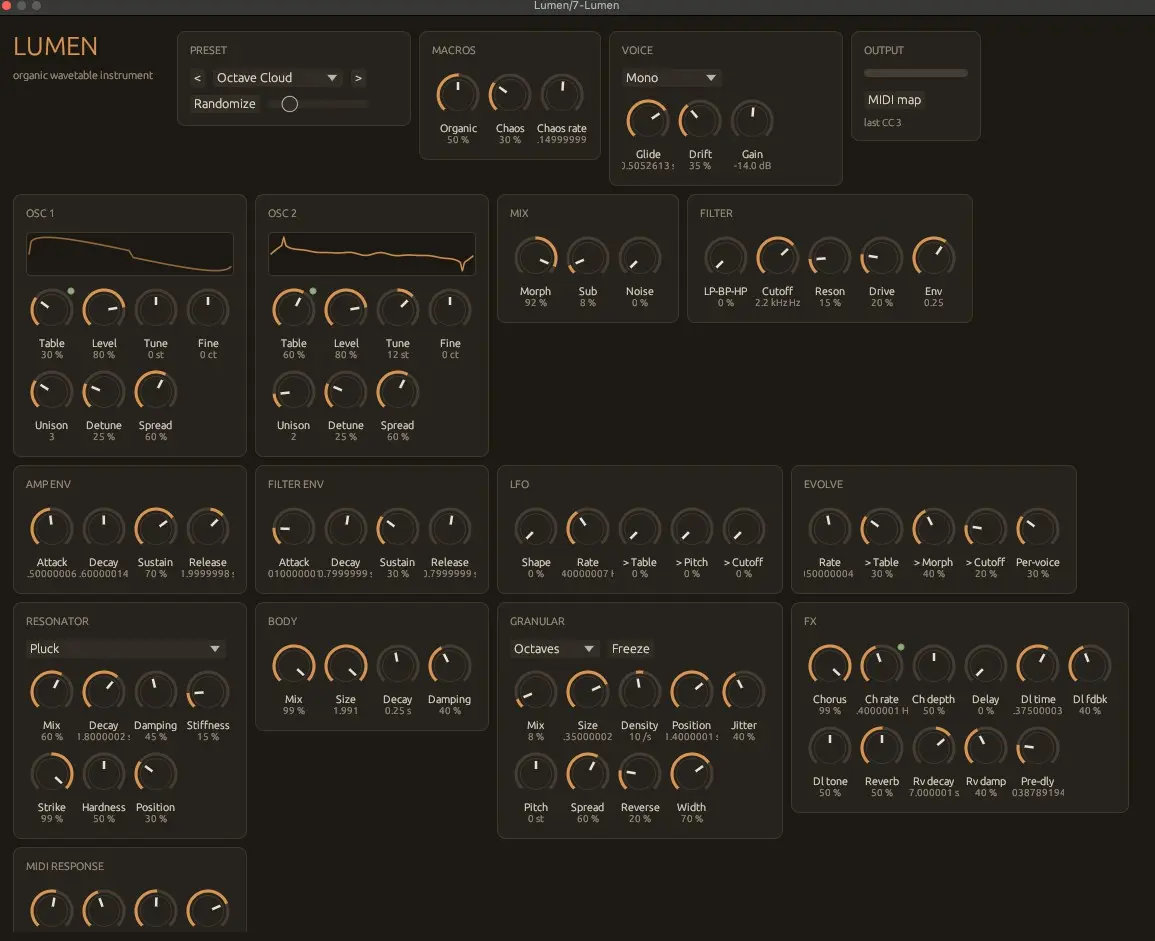Click the Resonator Stiffness knob

point(208,691)
